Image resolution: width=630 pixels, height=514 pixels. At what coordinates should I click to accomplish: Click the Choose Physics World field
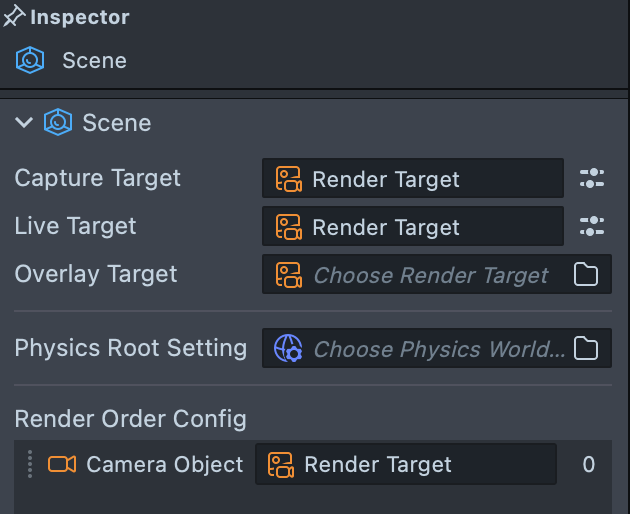coord(420,349)
